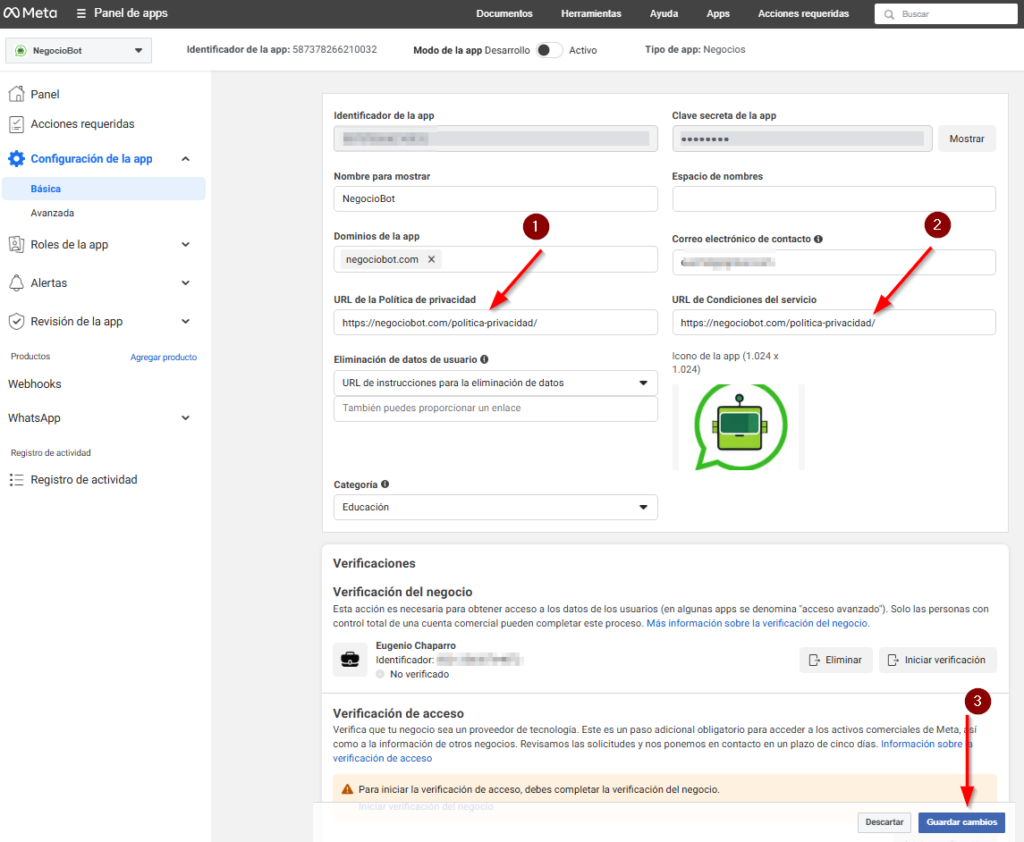The image size is (1024, 842).
Task: Click the Espacio de nombres field
Action: (x=834, y=199)
